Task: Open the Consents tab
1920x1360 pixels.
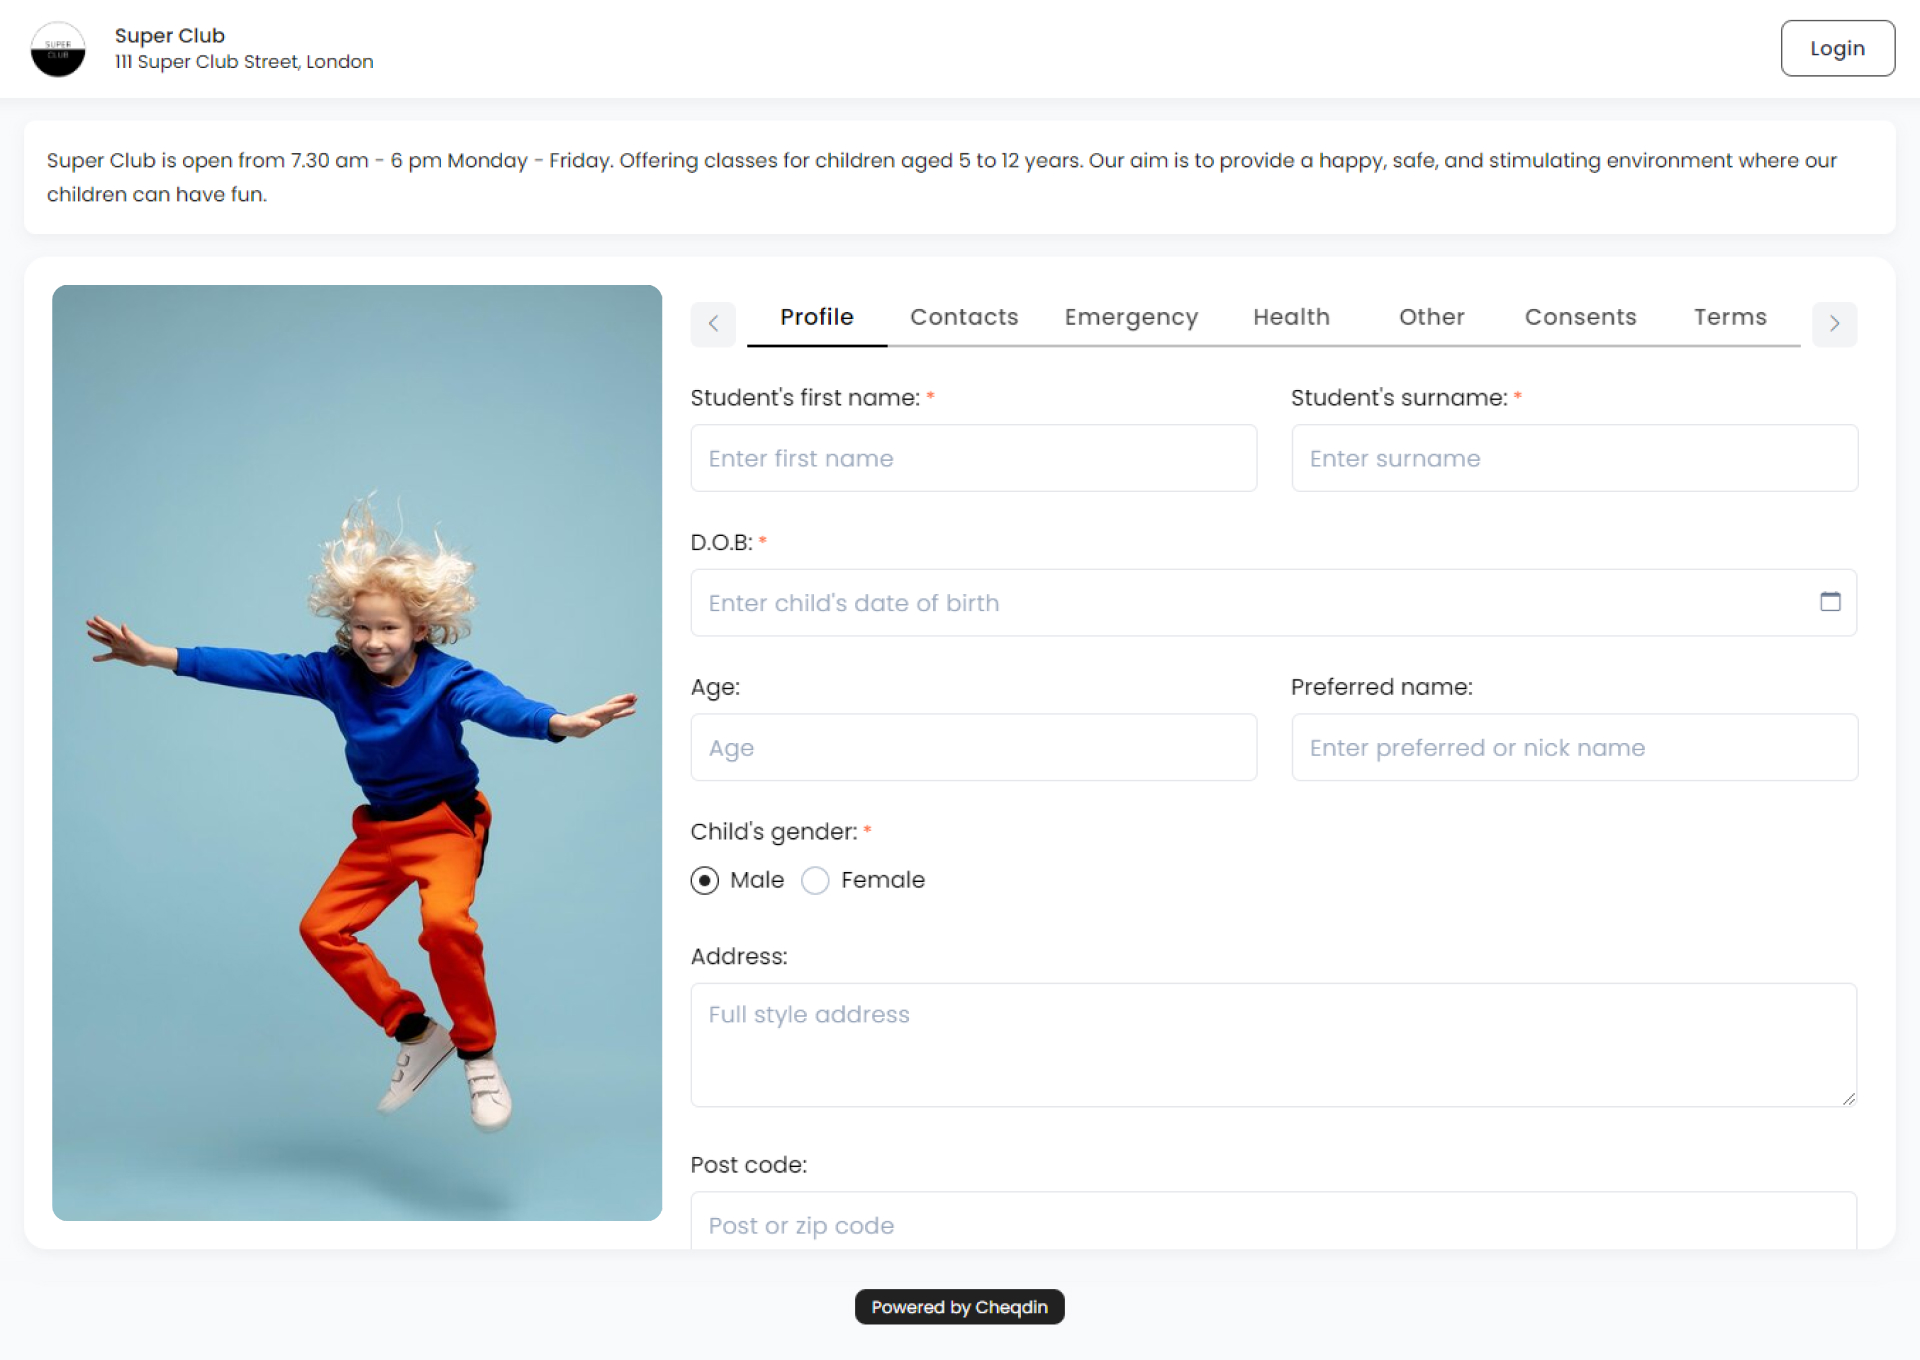Action: [1580, 317]
